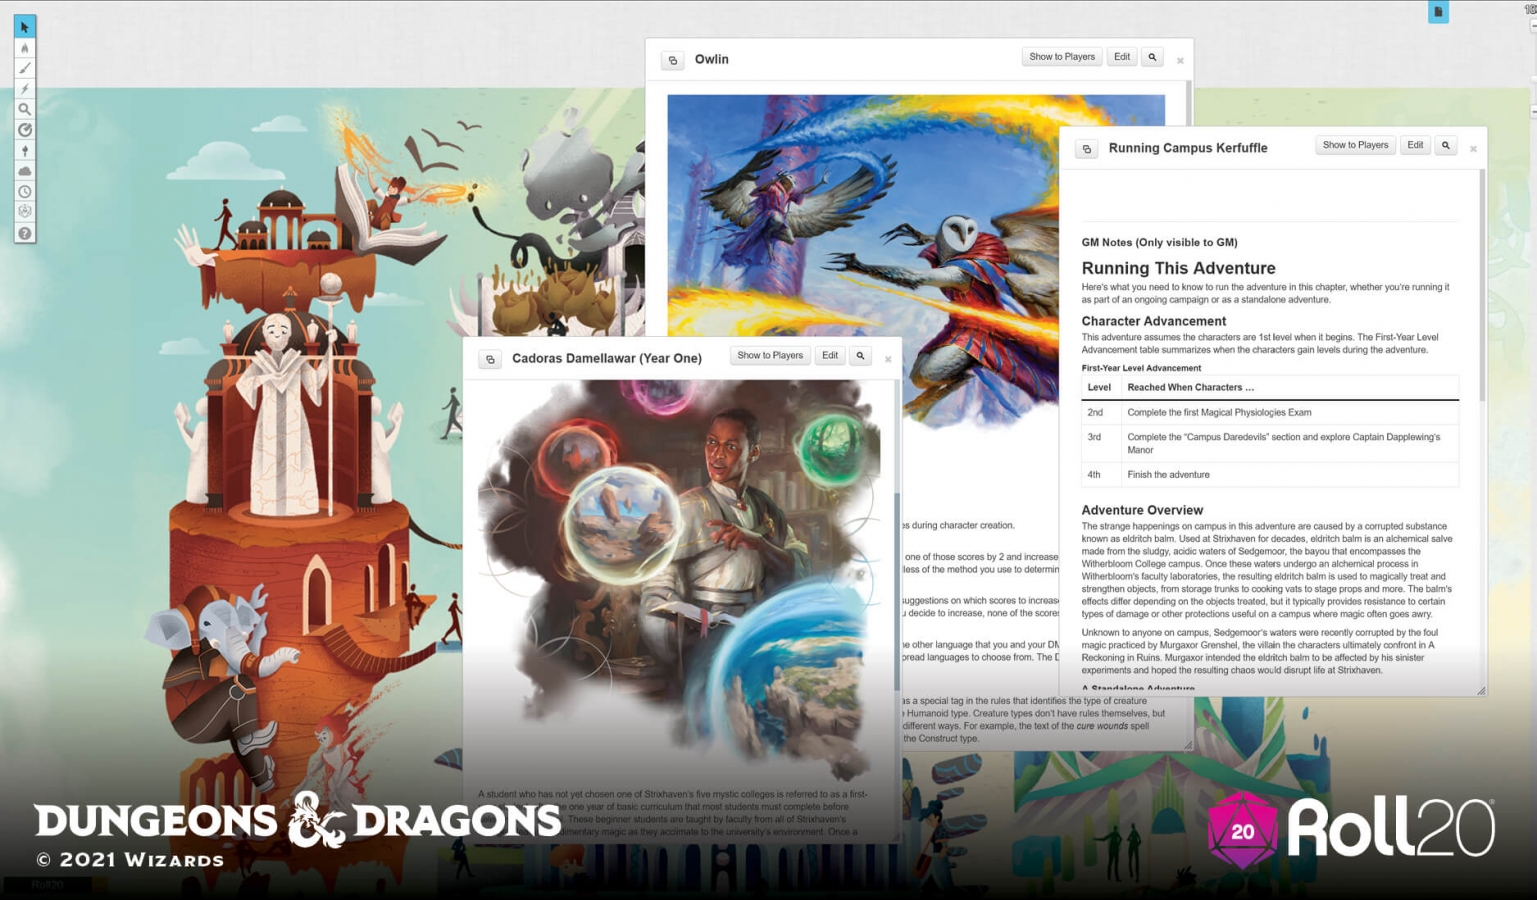Close the Running Campus Kerfuffle window
This screenshot has height=900, width=1537.
1473,149
